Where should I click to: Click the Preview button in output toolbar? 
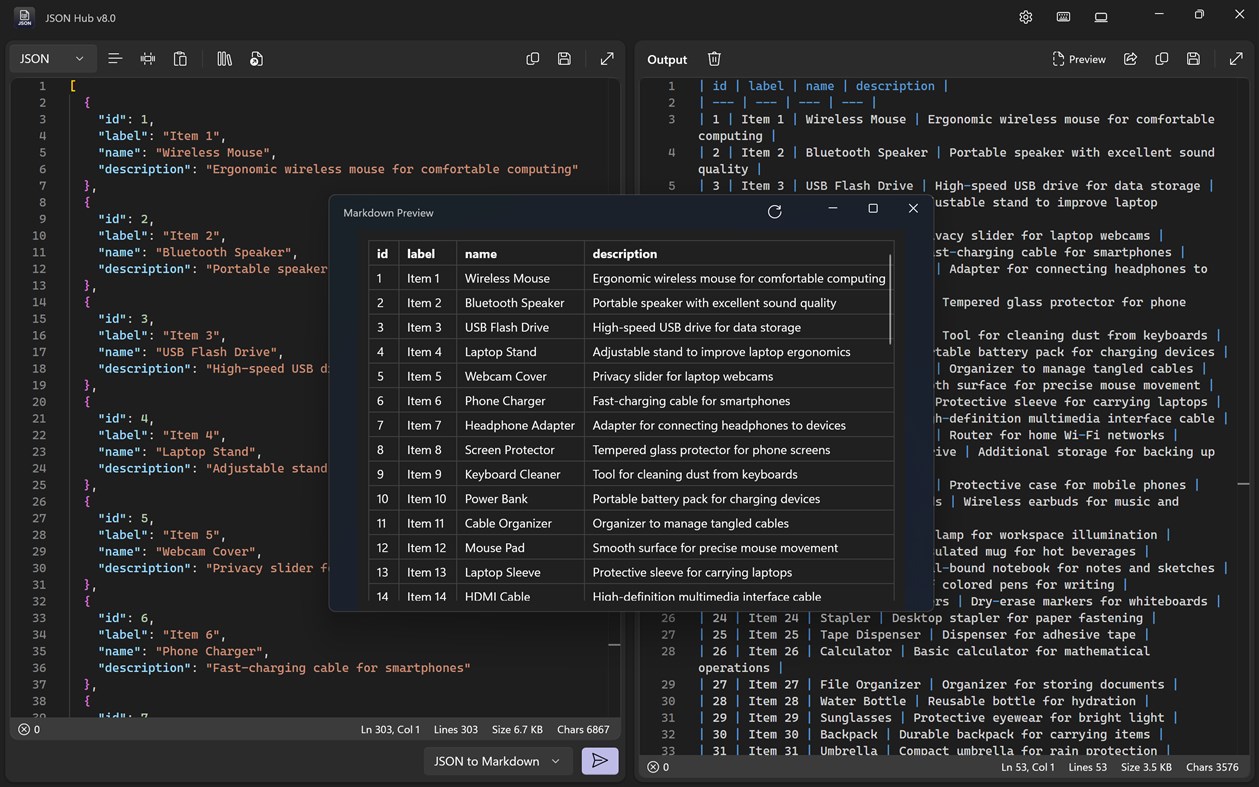(x=1079, y=59)
